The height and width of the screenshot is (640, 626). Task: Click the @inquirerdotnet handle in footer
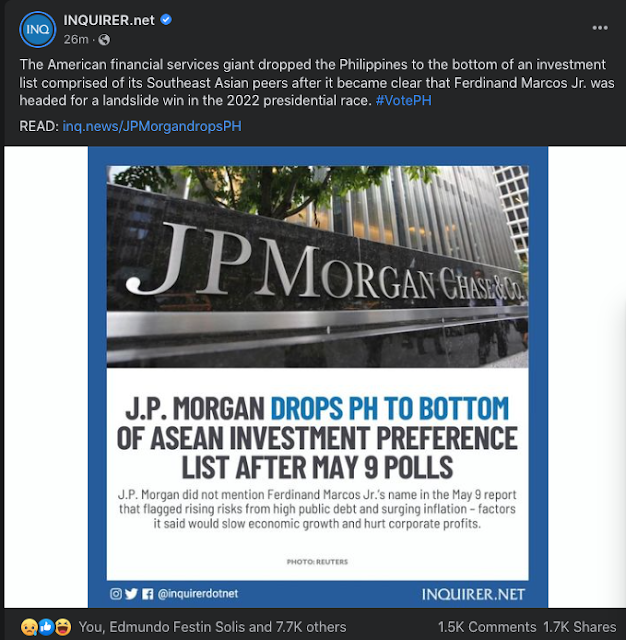[198, 594]
